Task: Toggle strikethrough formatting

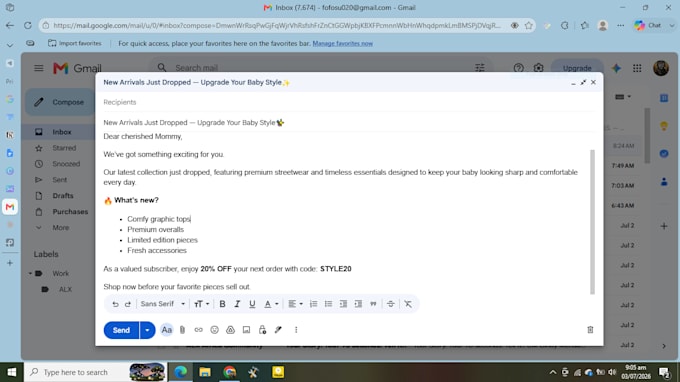Action: coord(390,304)
